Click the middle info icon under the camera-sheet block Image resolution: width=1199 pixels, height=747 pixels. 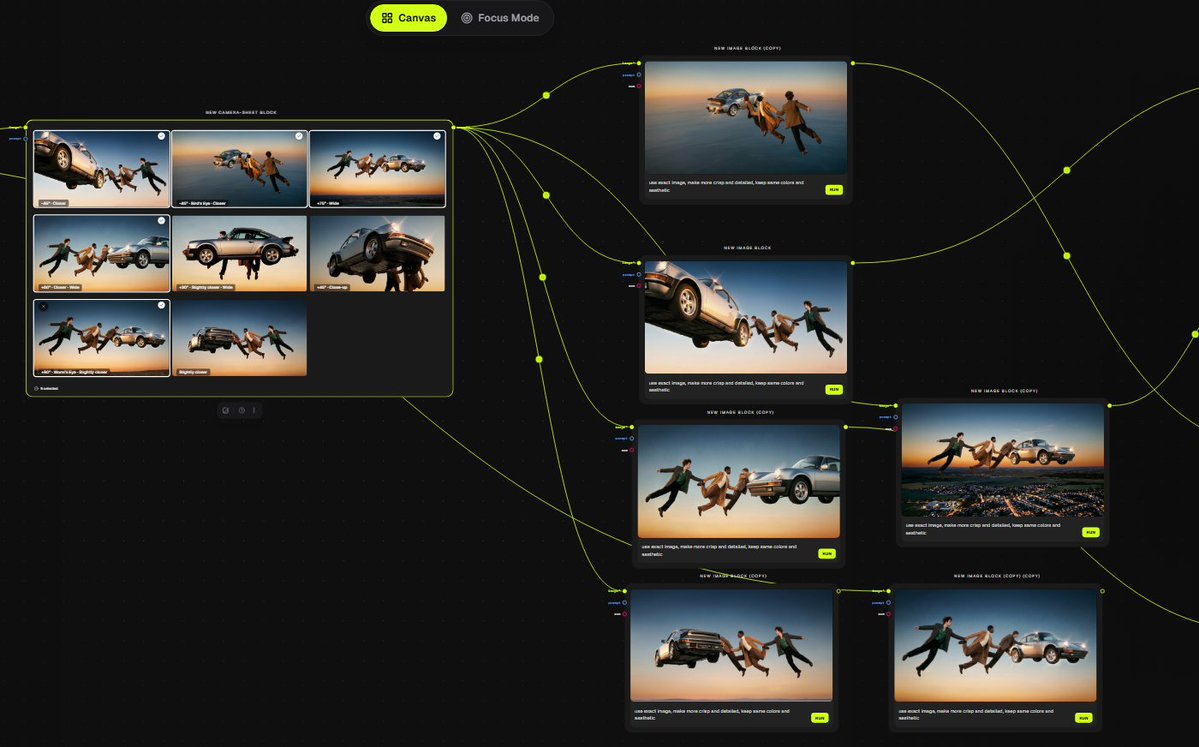click(243, 411)
